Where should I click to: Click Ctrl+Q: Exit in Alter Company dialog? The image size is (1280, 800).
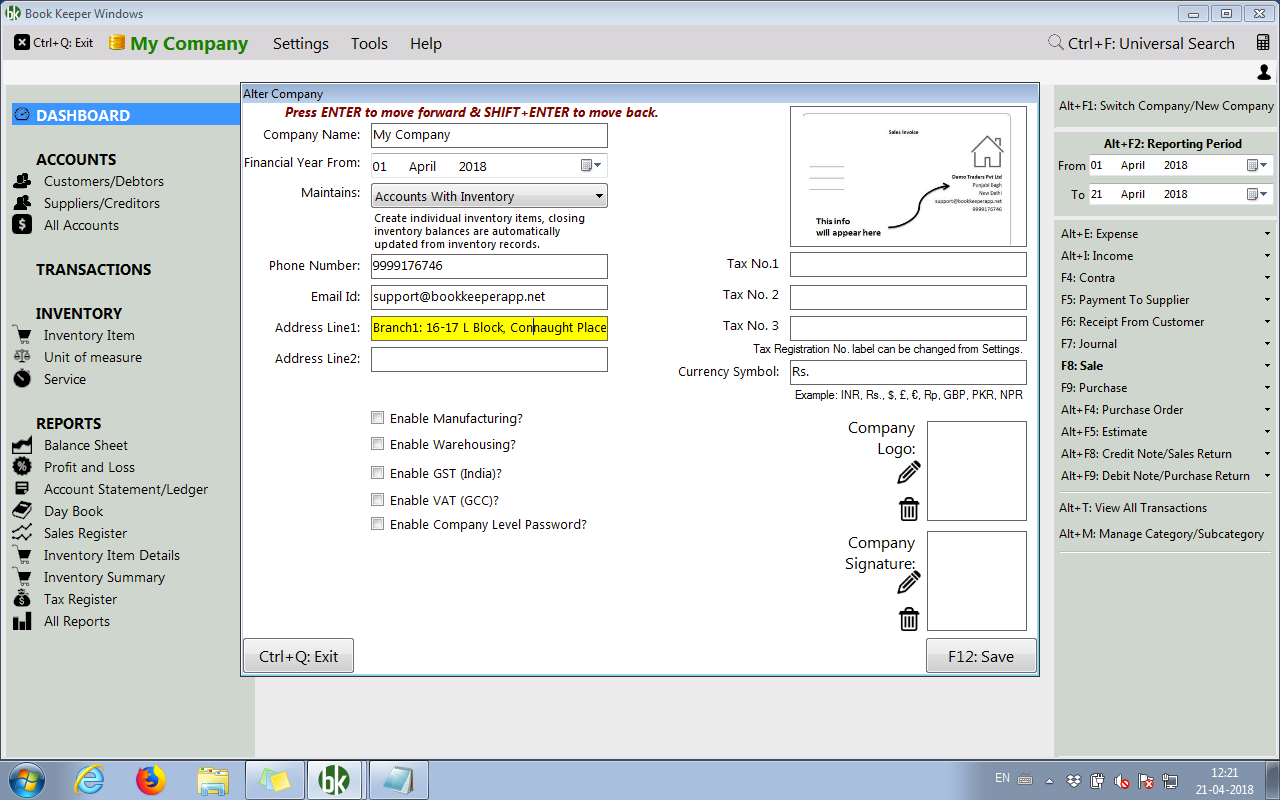[299, 656]
